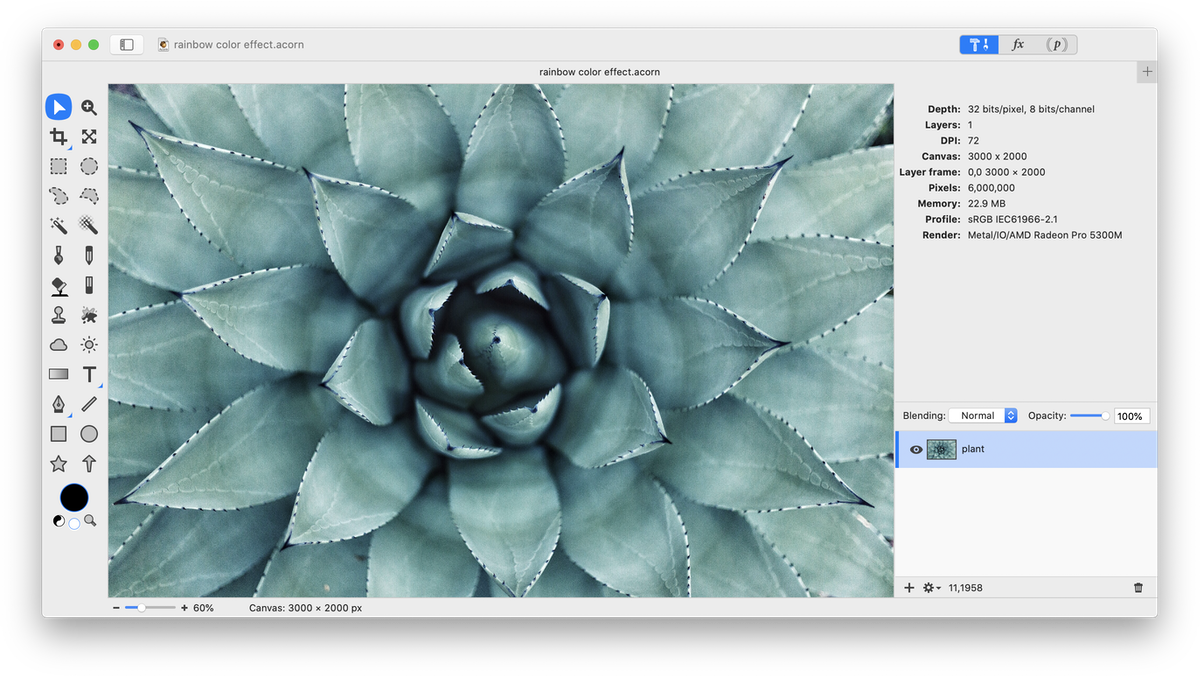Viewport: 1200px width, 676px height.
Task: Select the Transform resize arrows tool
Action: coord(89,137)
